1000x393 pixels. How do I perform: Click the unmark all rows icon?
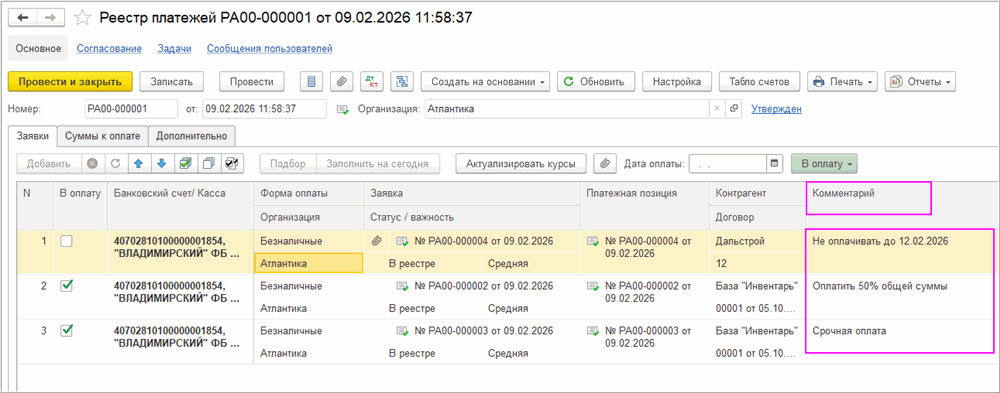(x=208, y=164)
